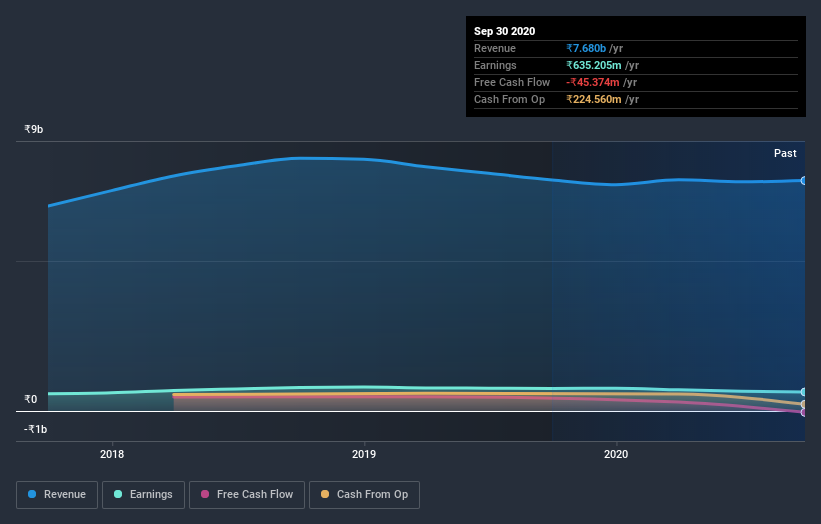Click the ₹7.680b revenue value
The image size is (821, 524).
click(586, 48)
